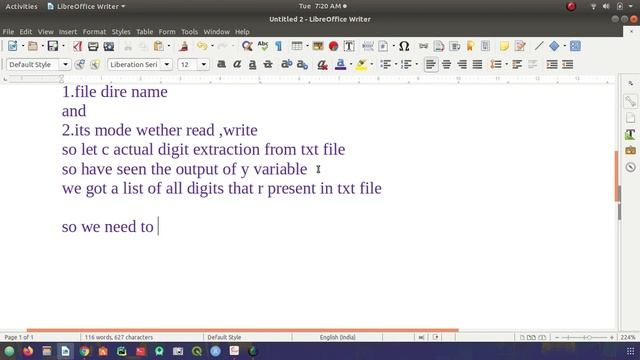Click Page 1 of 1 status field
640x360 pixels.
coord(19,338)
